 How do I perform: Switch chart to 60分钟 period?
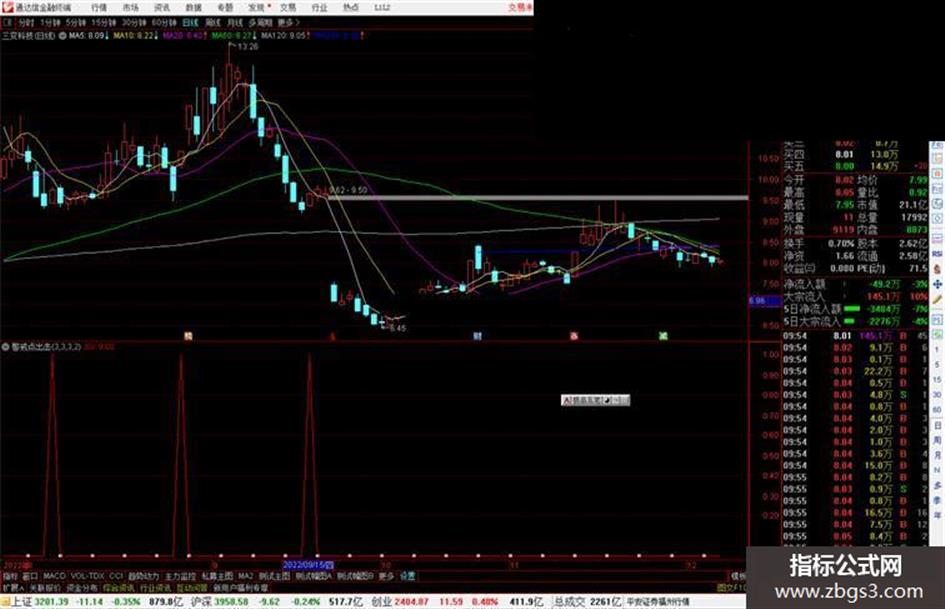click(163, 22)
